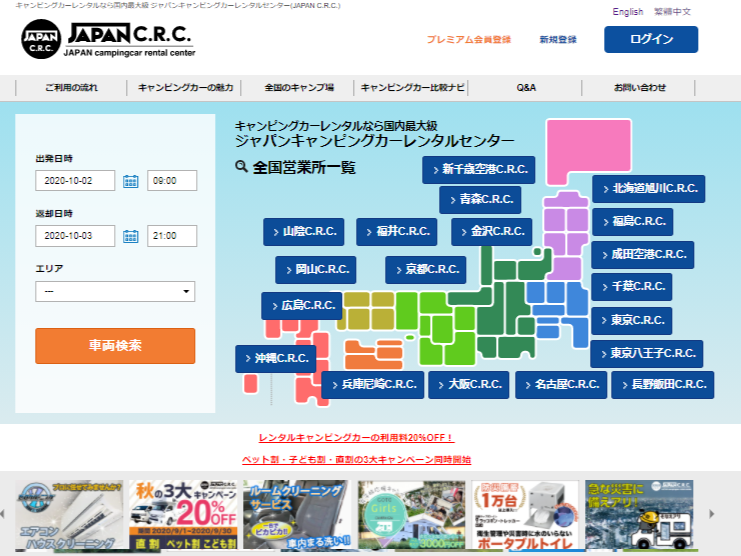This screenshot has height=556, width=741.
Task: Open the 沖縄C.R.C. office link
Action: [x=276, y=358]
